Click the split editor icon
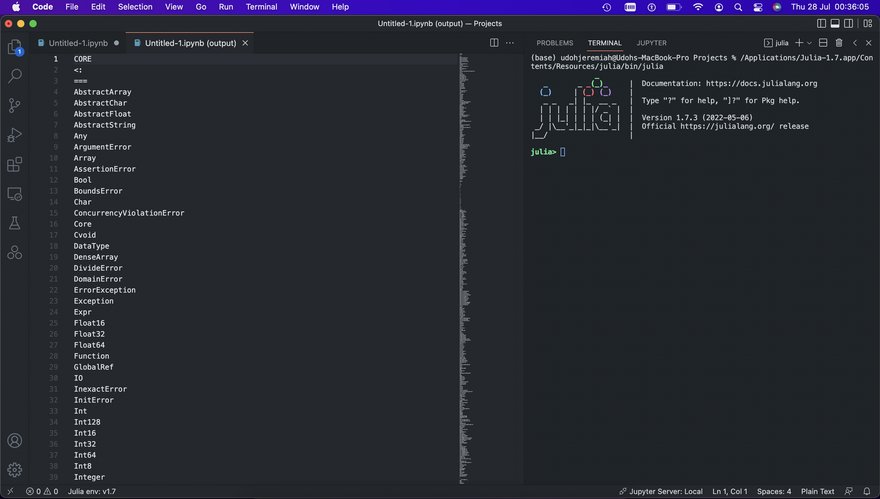 (494, 43)
